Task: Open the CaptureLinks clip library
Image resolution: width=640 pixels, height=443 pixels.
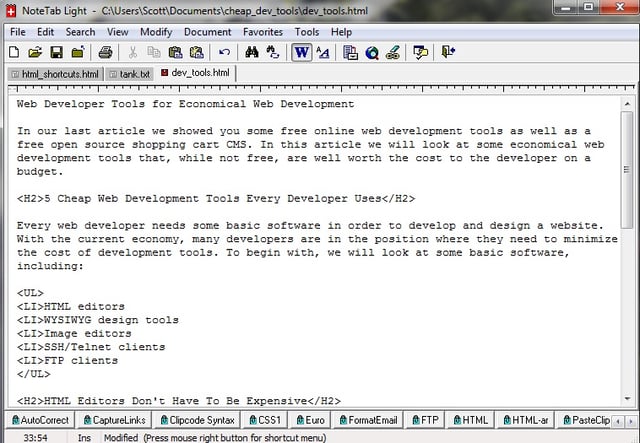Action: pyautogui.click(x=114, y=420)
